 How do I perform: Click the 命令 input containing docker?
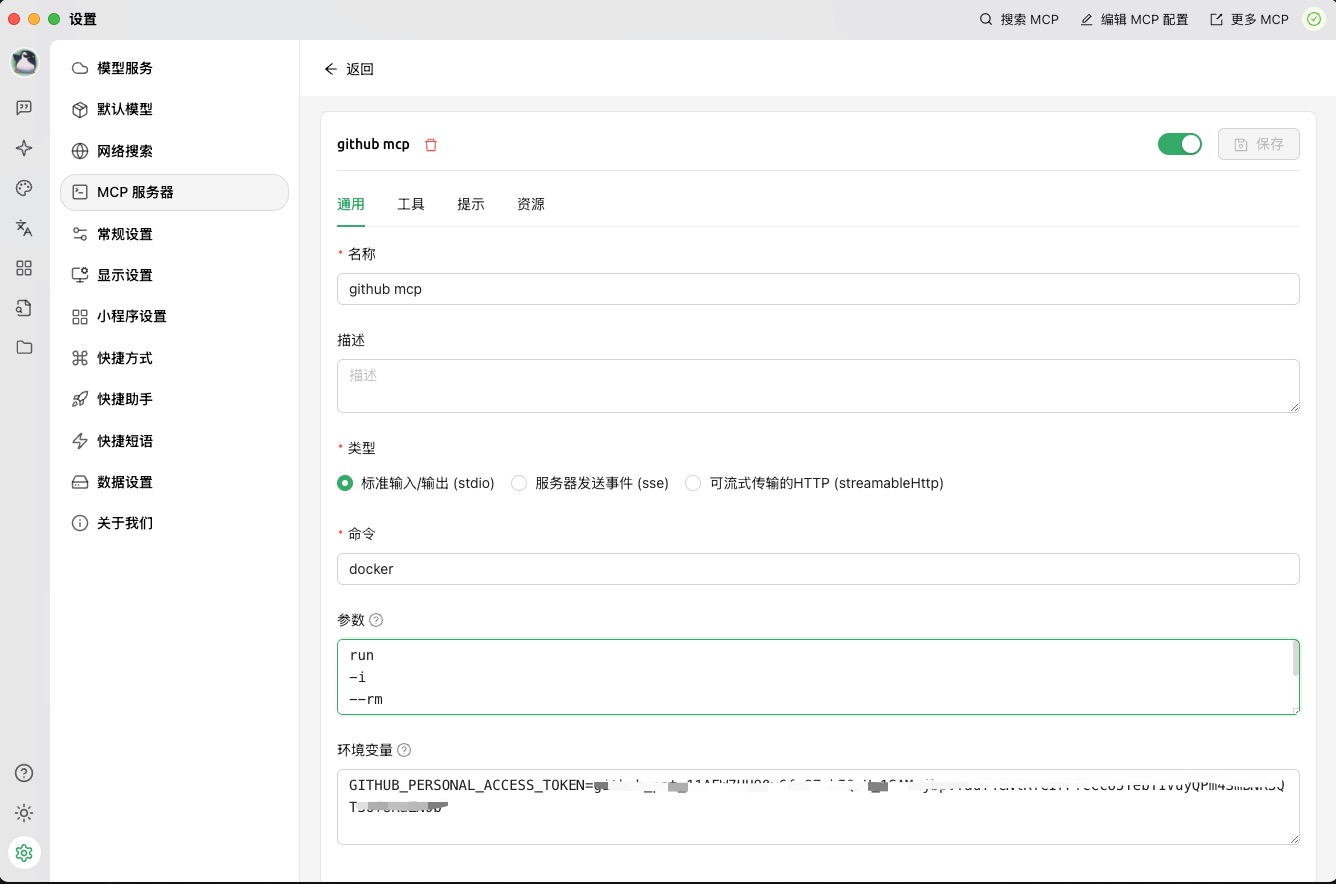pyautogui.click(x=818, y=569)
